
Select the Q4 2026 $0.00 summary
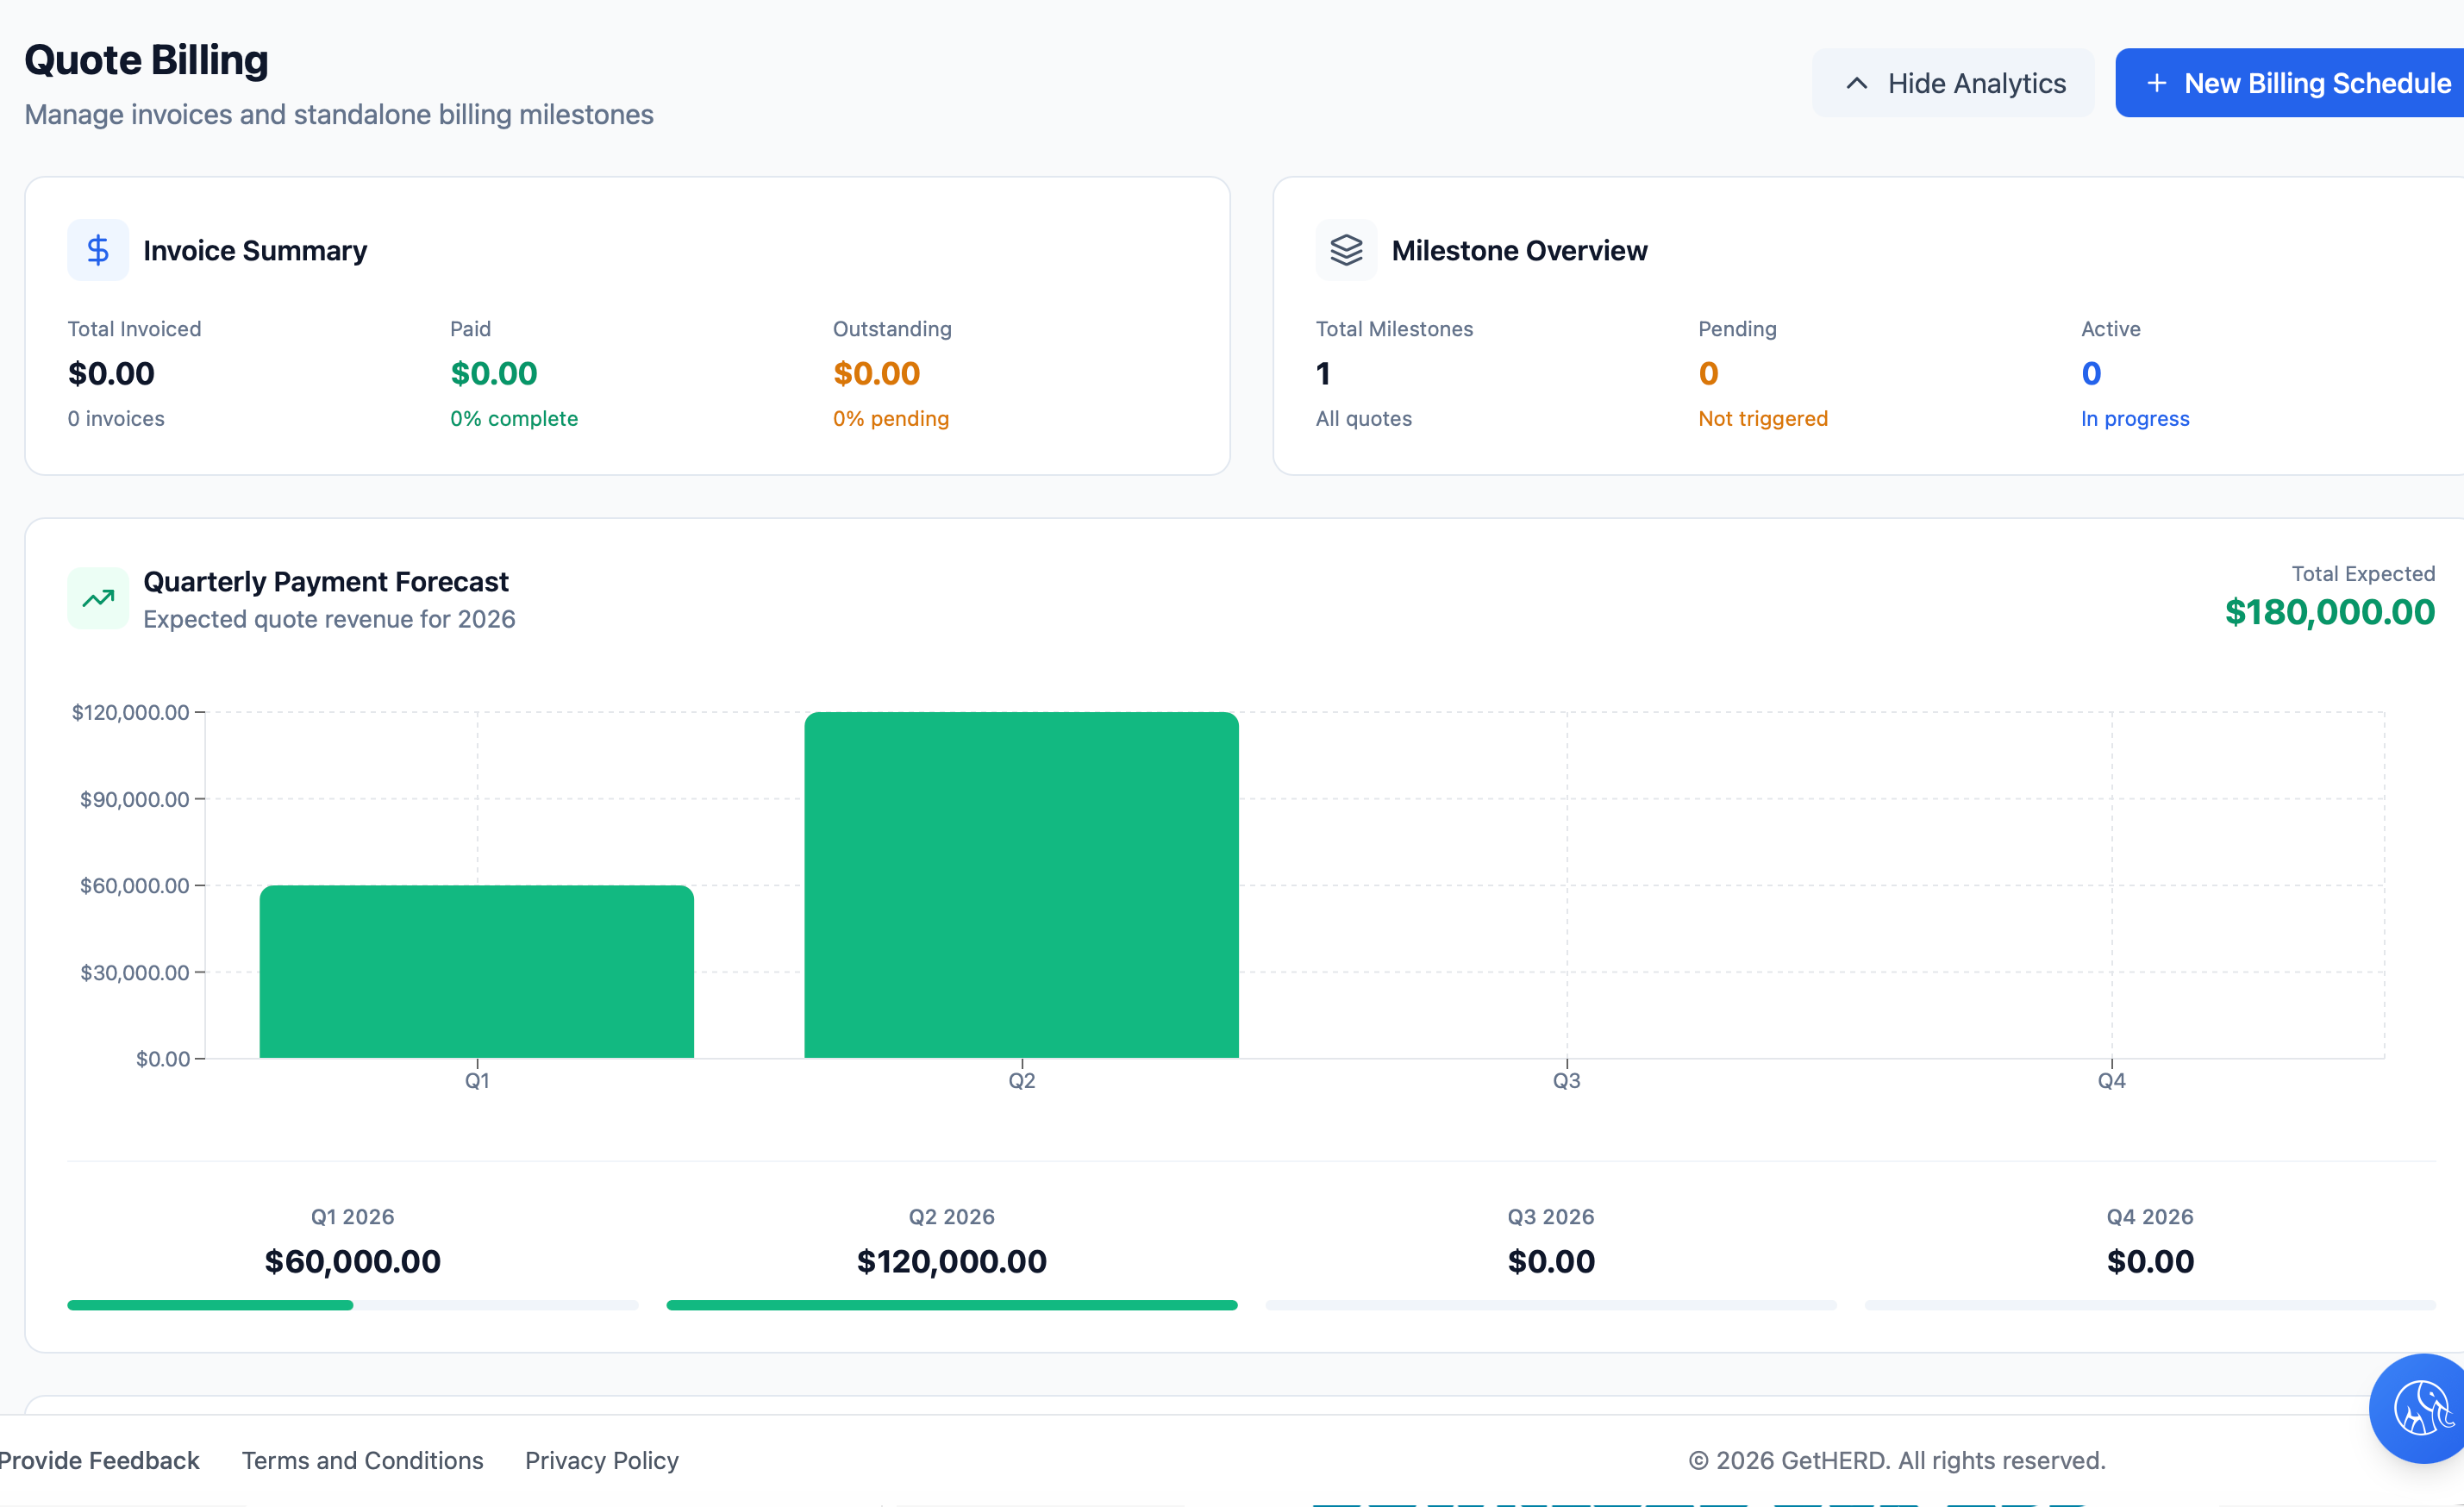pos(2149,1261)
